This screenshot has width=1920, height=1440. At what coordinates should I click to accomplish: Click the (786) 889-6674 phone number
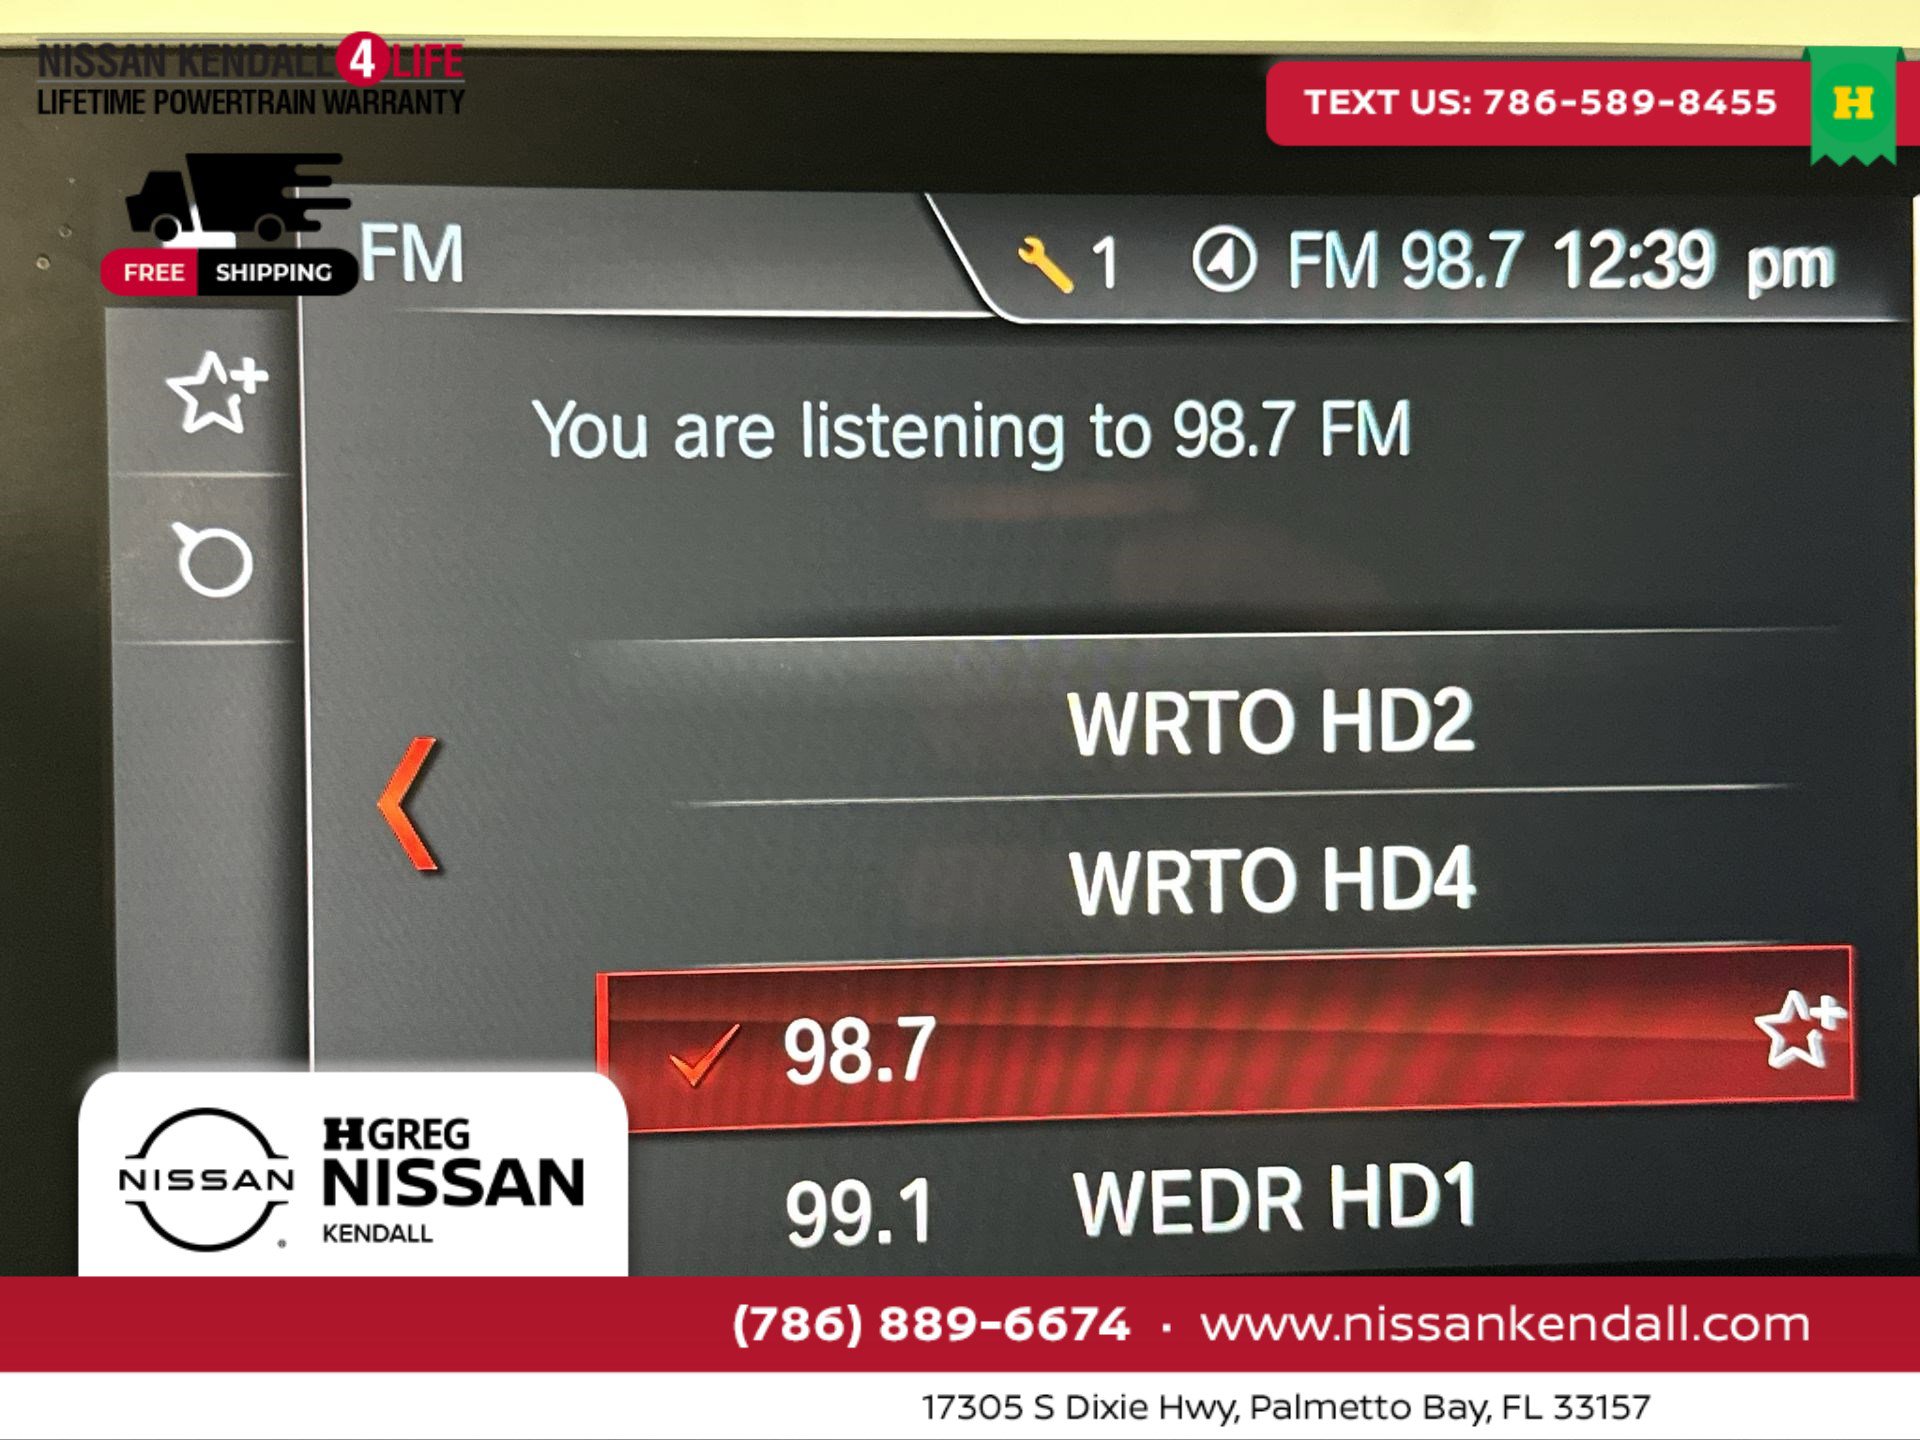(x=931, y=1324)
